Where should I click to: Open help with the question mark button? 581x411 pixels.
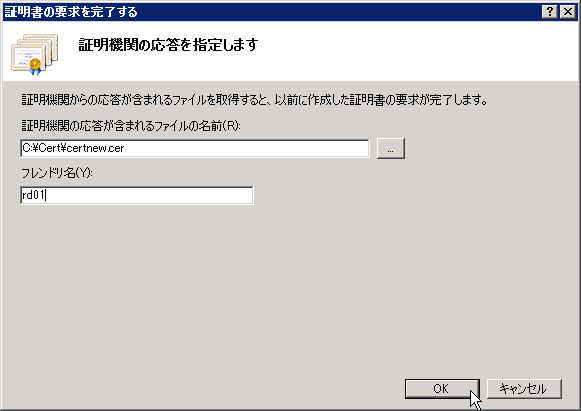(550, 12)
